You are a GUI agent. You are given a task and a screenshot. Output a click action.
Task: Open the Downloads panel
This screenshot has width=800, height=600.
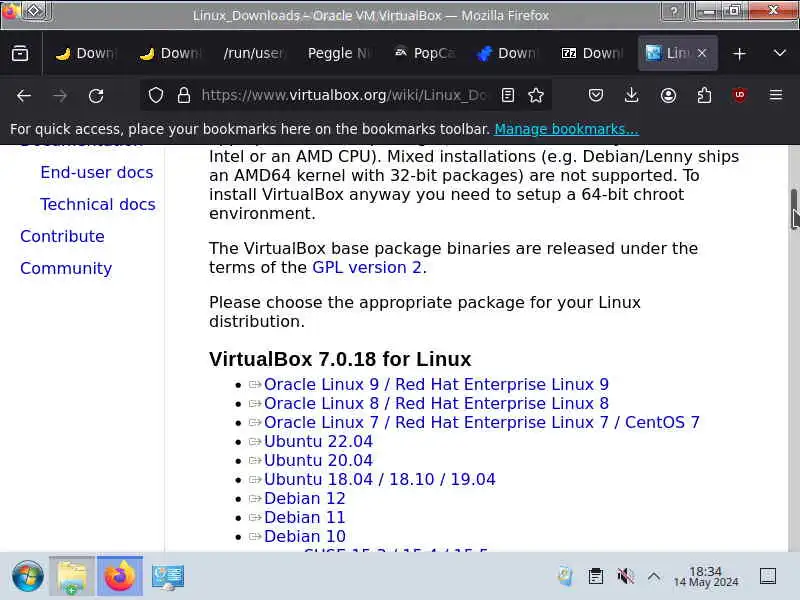click(x=632, y=95)
